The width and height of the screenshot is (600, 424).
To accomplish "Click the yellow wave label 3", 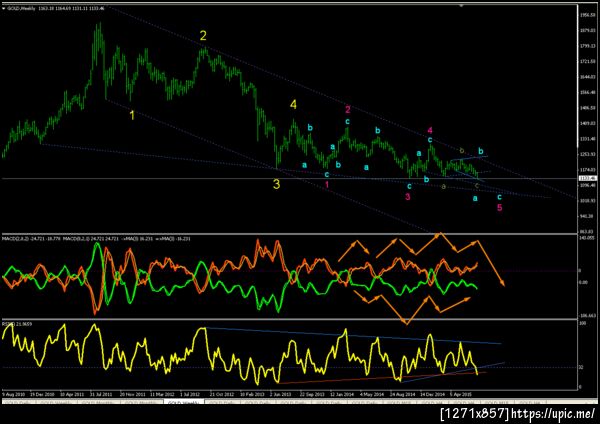I will click(276, 184).
